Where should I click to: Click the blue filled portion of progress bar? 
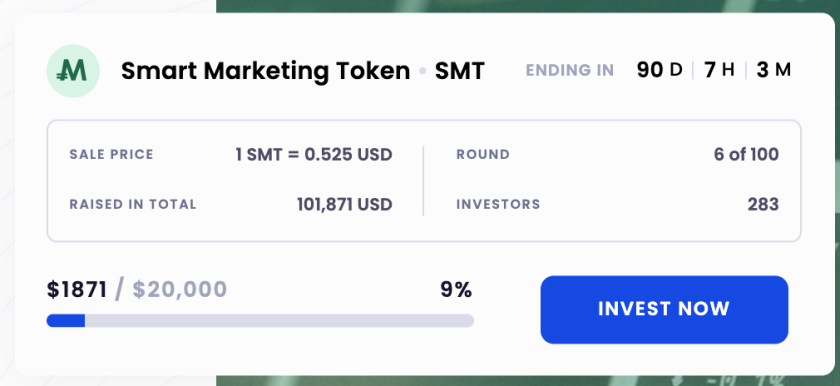[66, 321]
